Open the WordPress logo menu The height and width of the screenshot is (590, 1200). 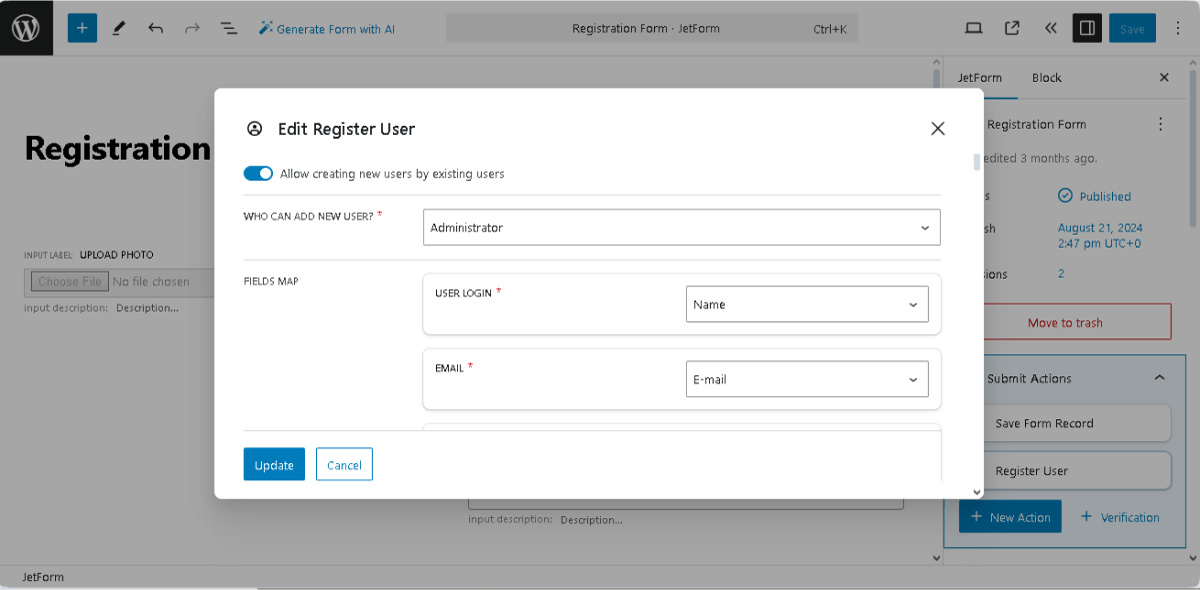pos(25,28)
